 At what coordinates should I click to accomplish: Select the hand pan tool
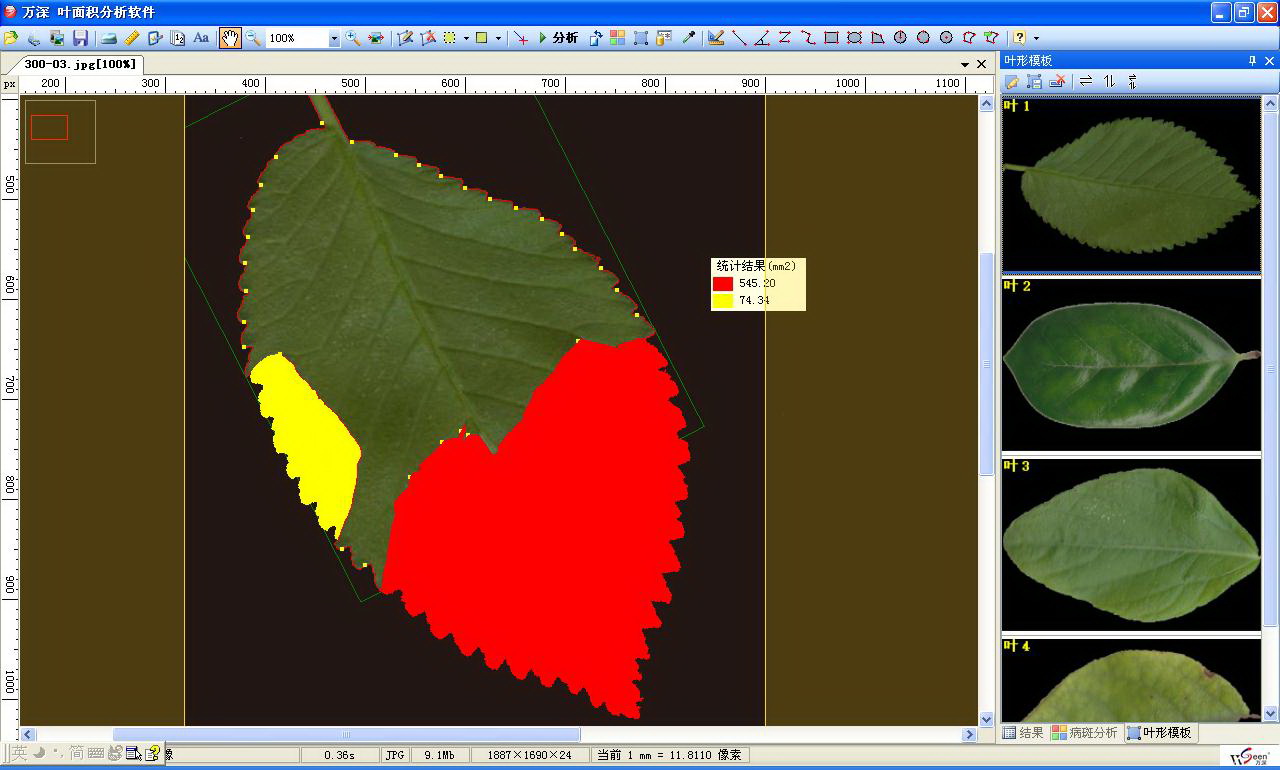230,38
